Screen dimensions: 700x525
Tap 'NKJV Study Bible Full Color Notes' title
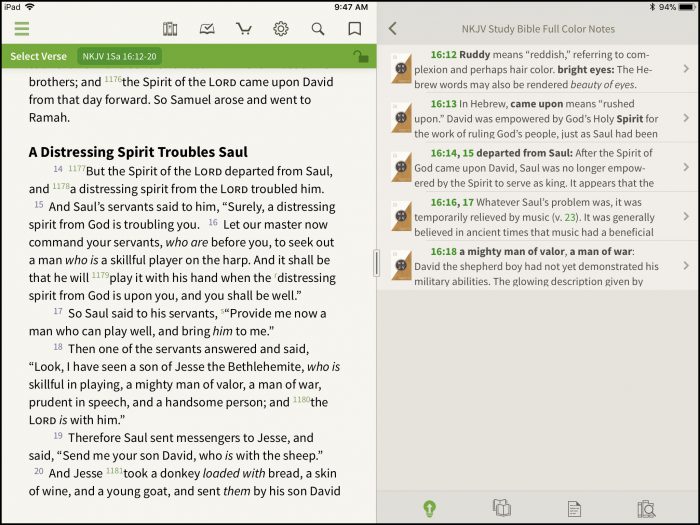[538, 29]
